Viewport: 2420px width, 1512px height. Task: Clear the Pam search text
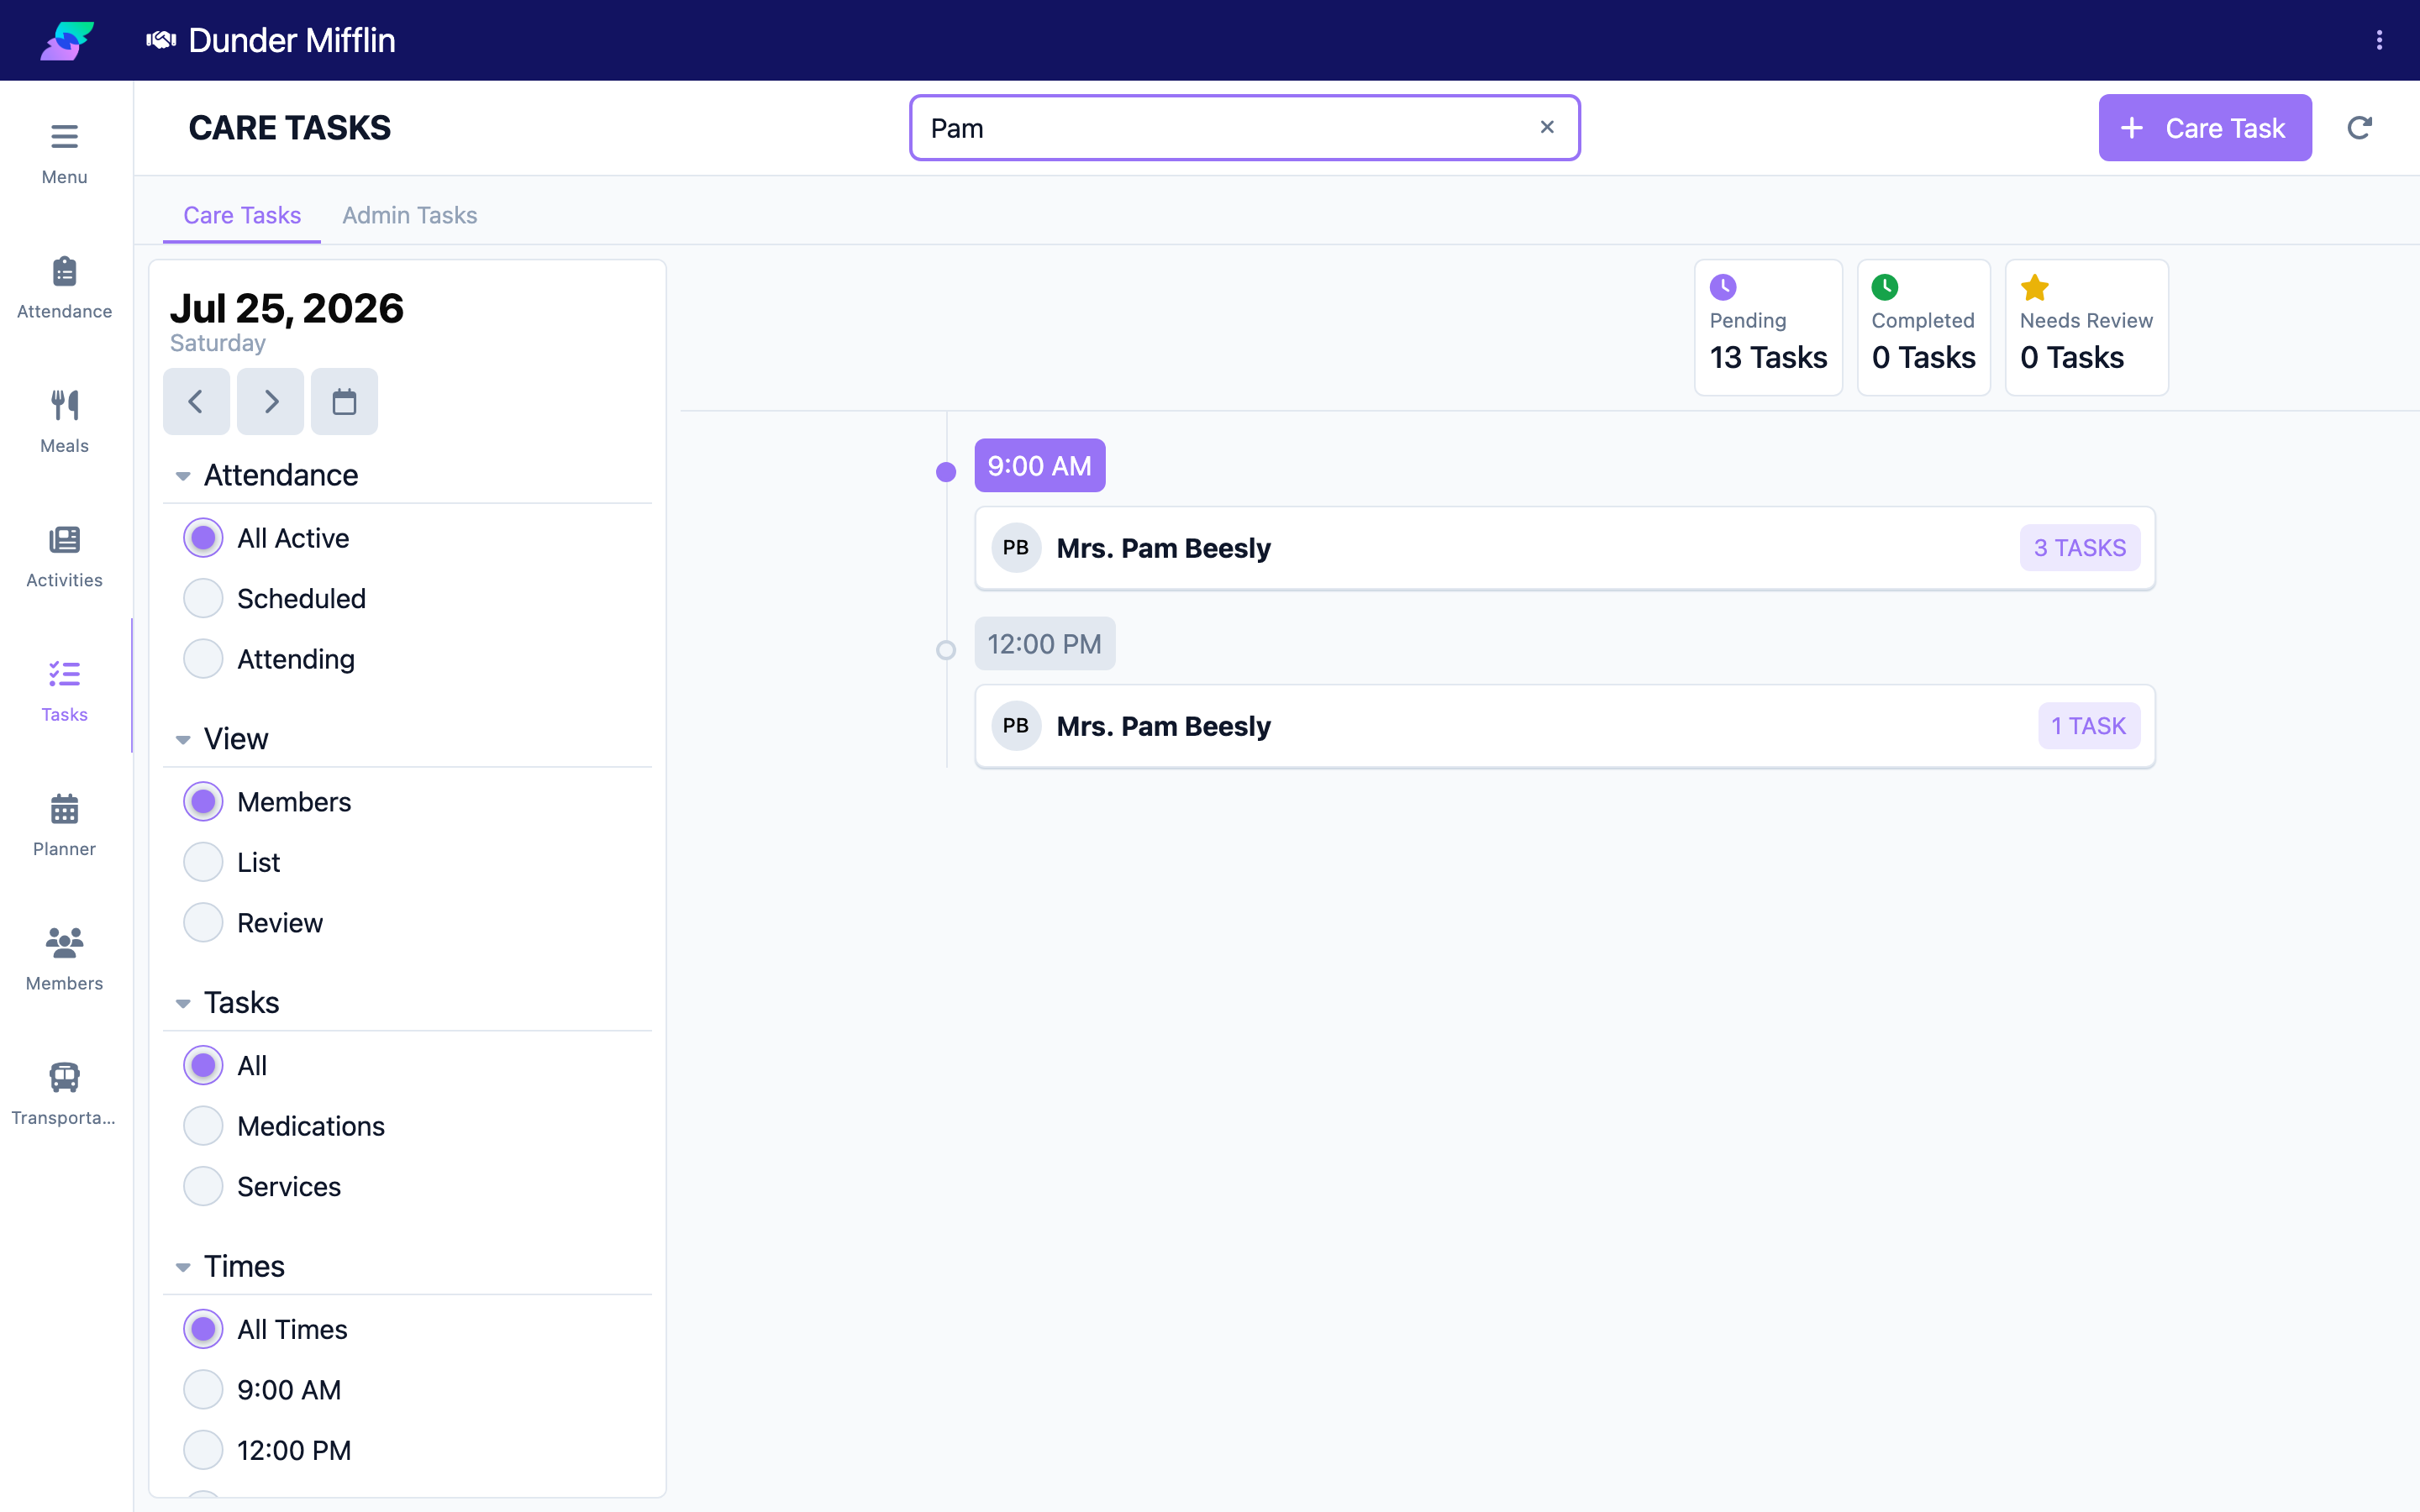[x=1547, y=127]
